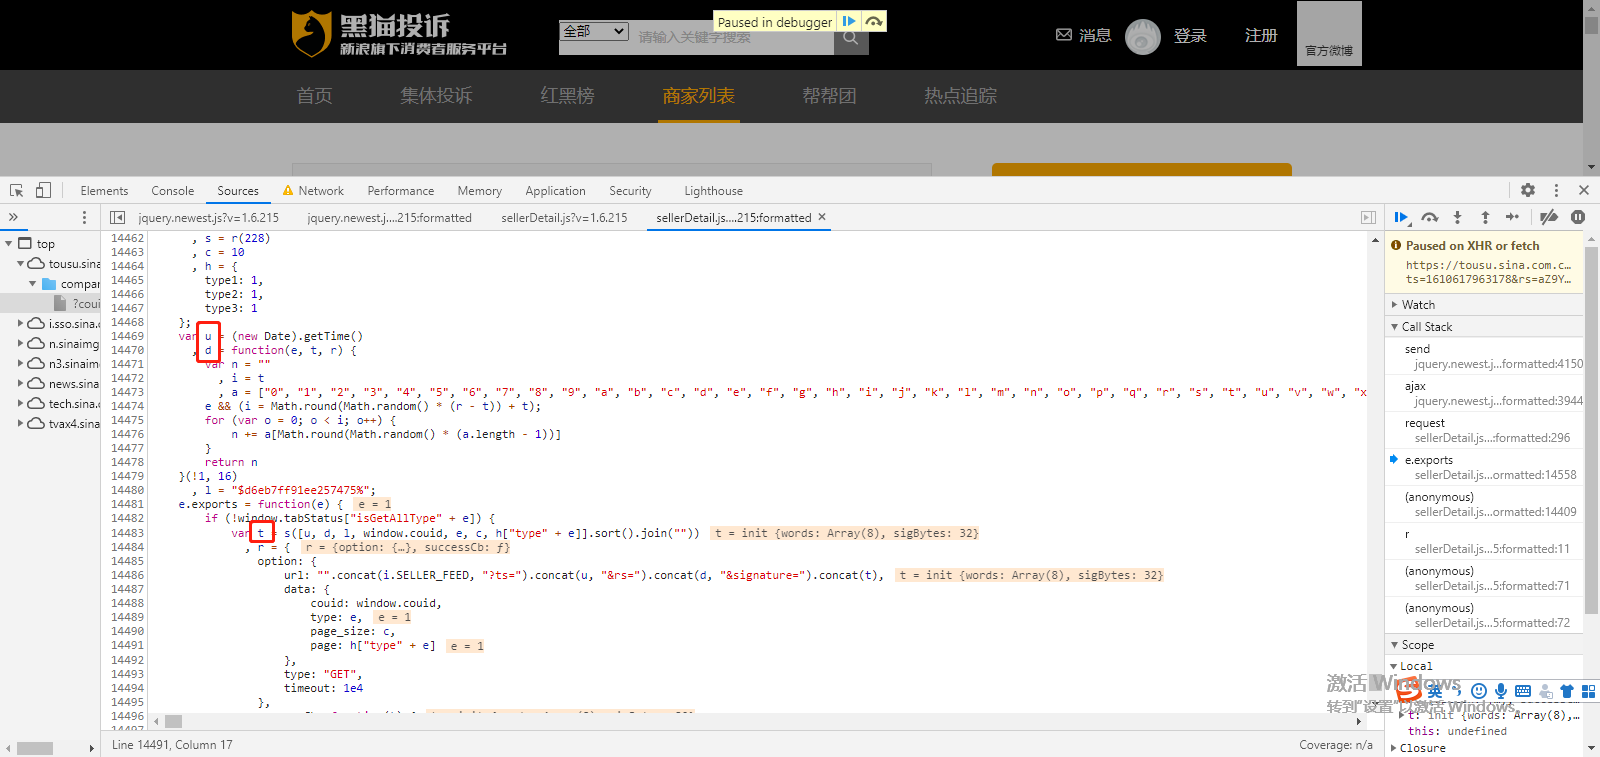Image resolution: width=1600 pixels, height=757 pixels.
Task: Toggle pause on exceptions button
Action: click(x=1578, y=217)
